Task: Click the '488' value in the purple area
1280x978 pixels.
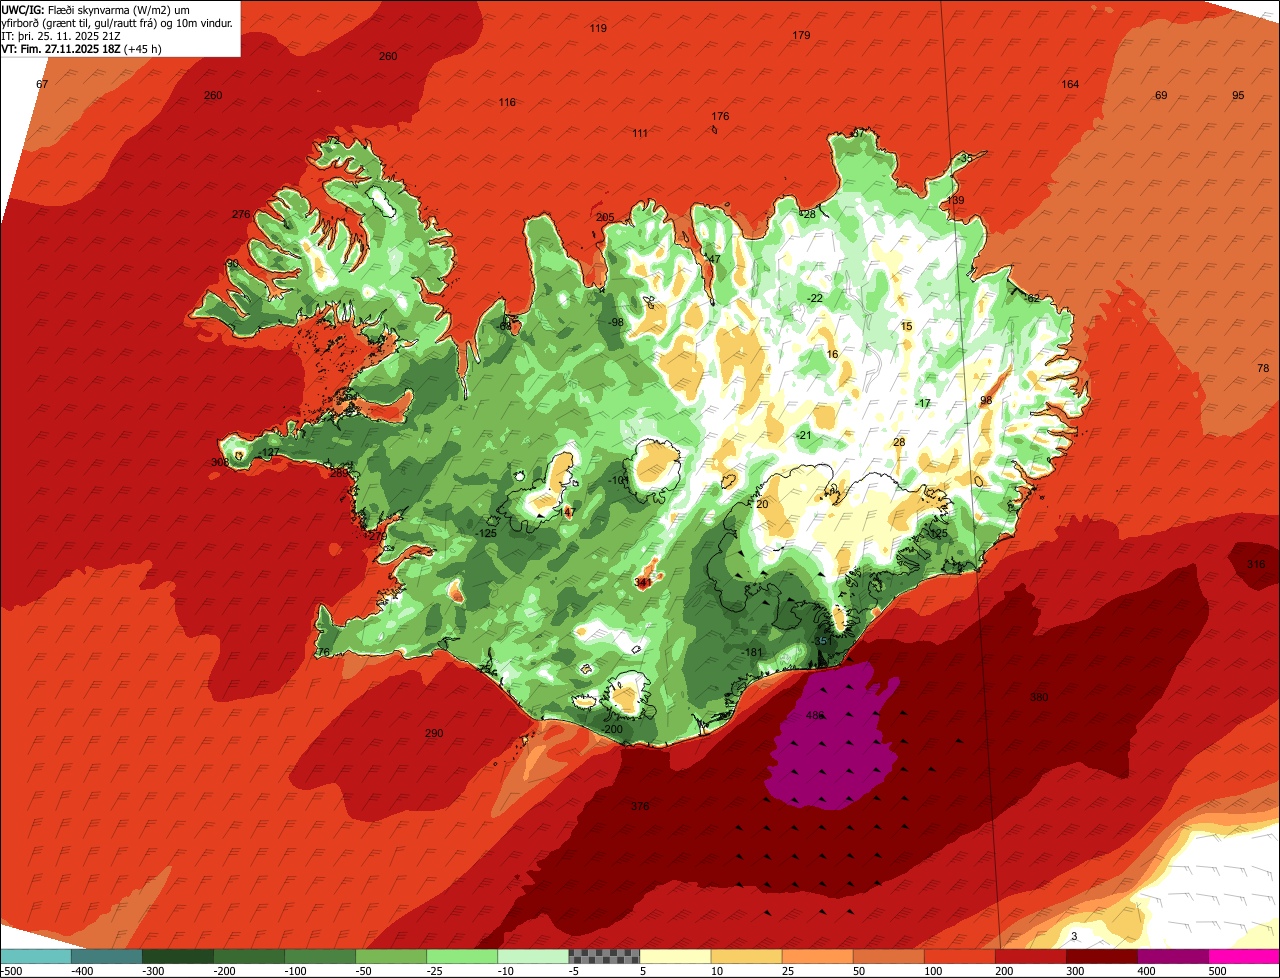Action: coord(814,716)
